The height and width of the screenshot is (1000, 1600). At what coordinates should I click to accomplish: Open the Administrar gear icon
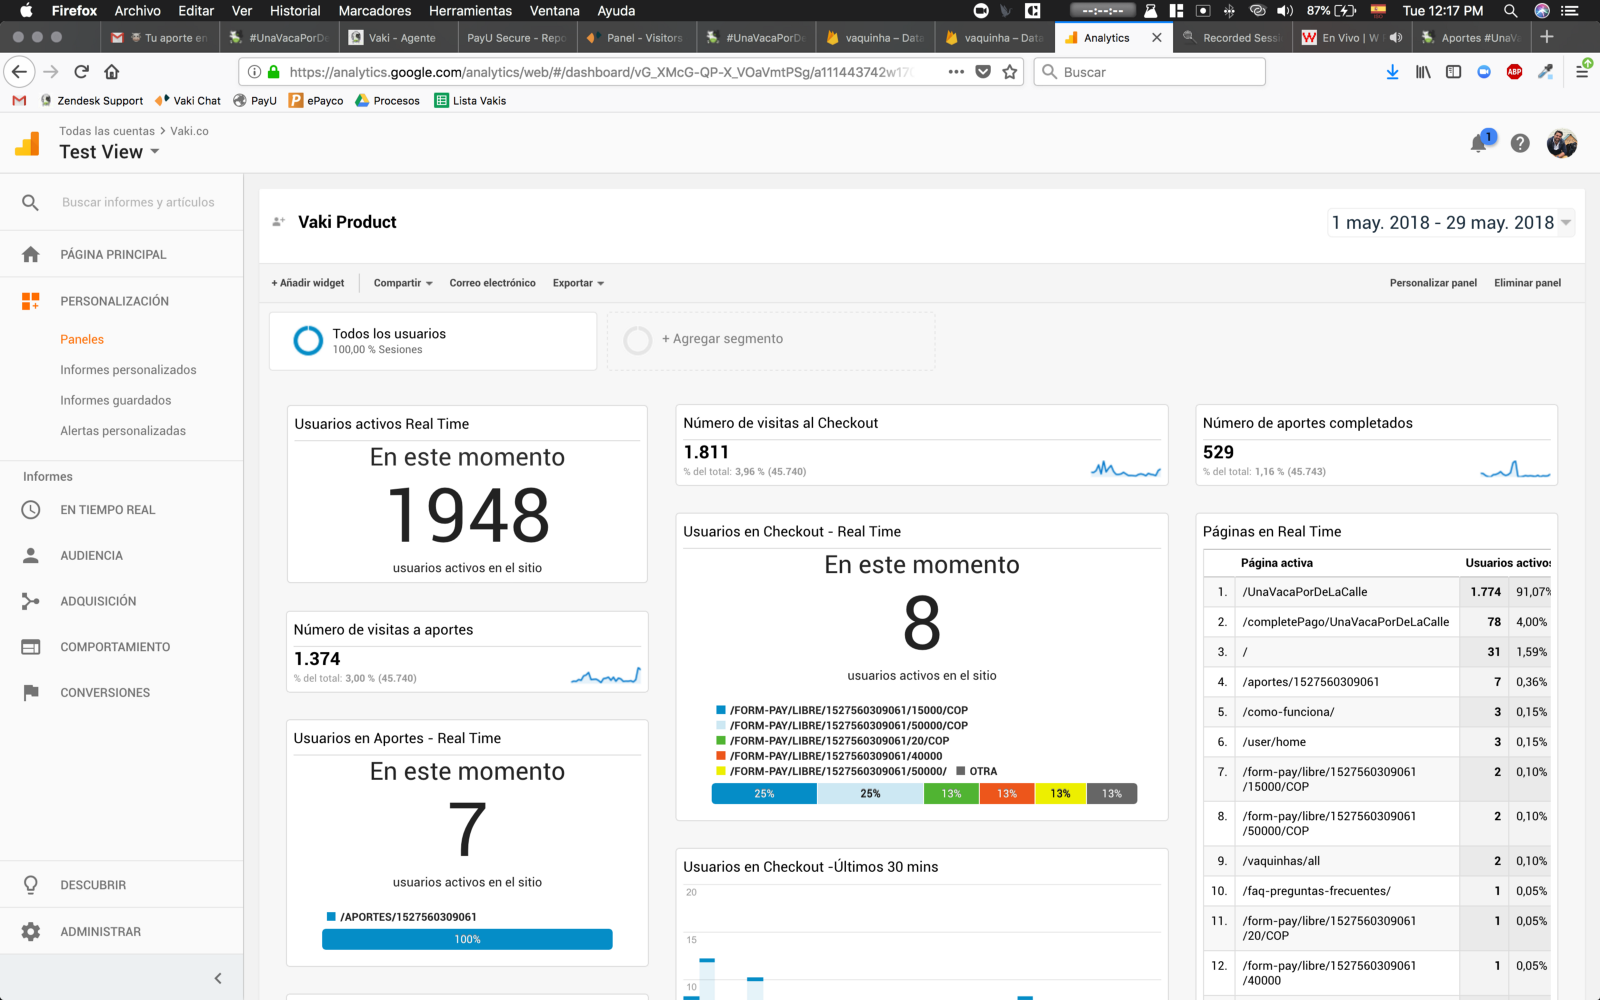click(31, 932)
